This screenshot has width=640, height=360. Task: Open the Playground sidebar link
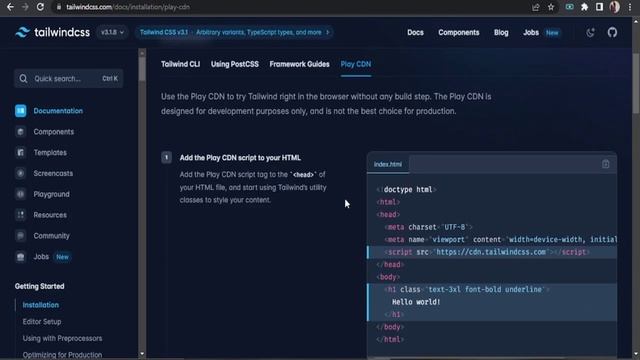click(x=51, y=194)
